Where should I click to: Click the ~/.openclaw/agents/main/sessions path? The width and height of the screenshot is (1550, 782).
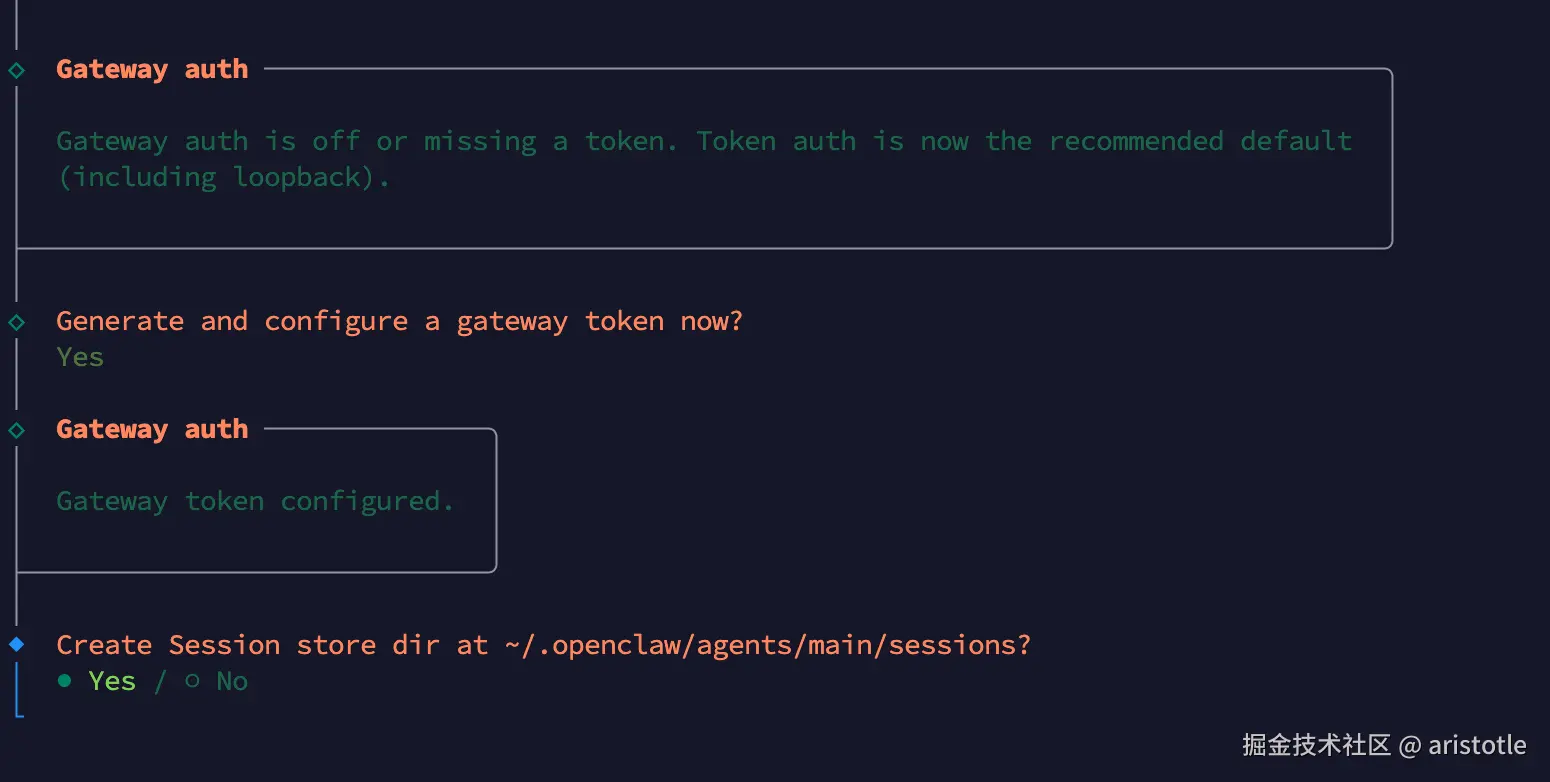coord(767,645)
